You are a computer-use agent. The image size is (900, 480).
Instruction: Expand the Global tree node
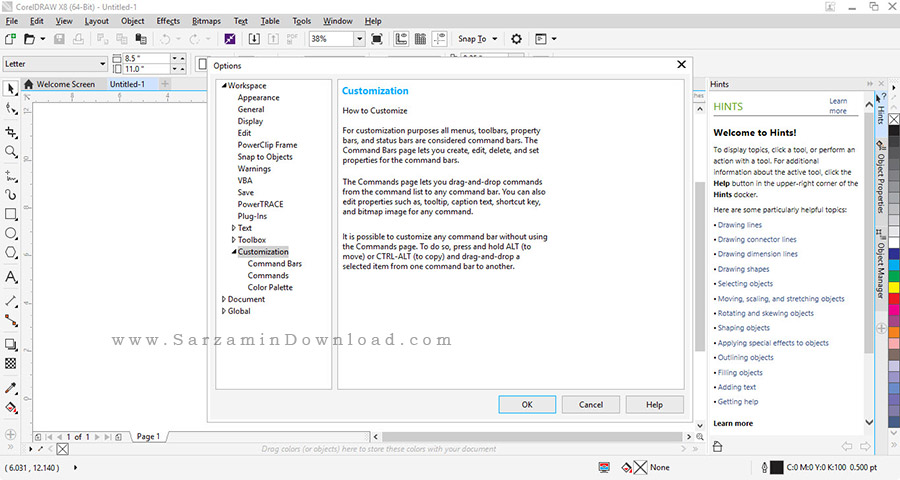[224, 311]
